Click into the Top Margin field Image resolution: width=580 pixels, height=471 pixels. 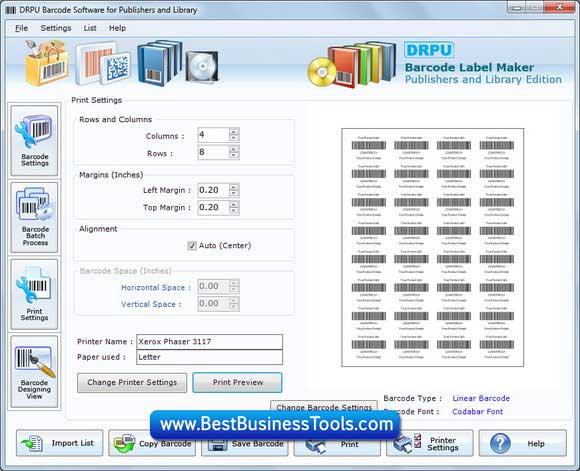[214, 208]
